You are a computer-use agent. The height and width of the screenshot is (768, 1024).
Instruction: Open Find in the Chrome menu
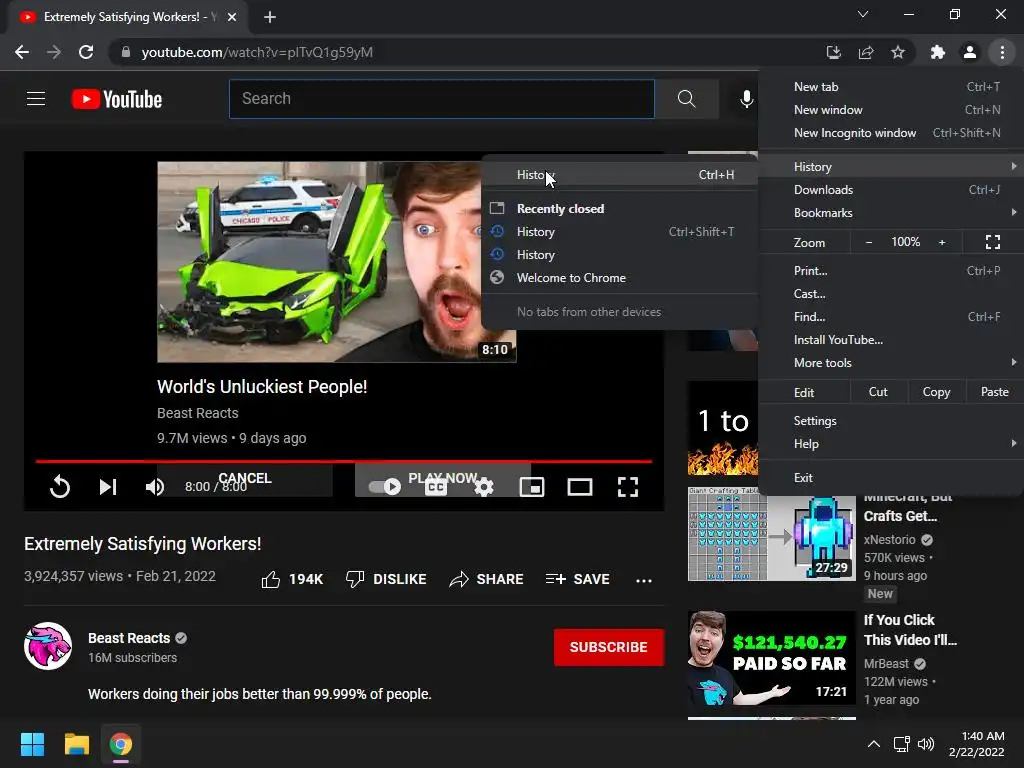click(x=891, y=317)
